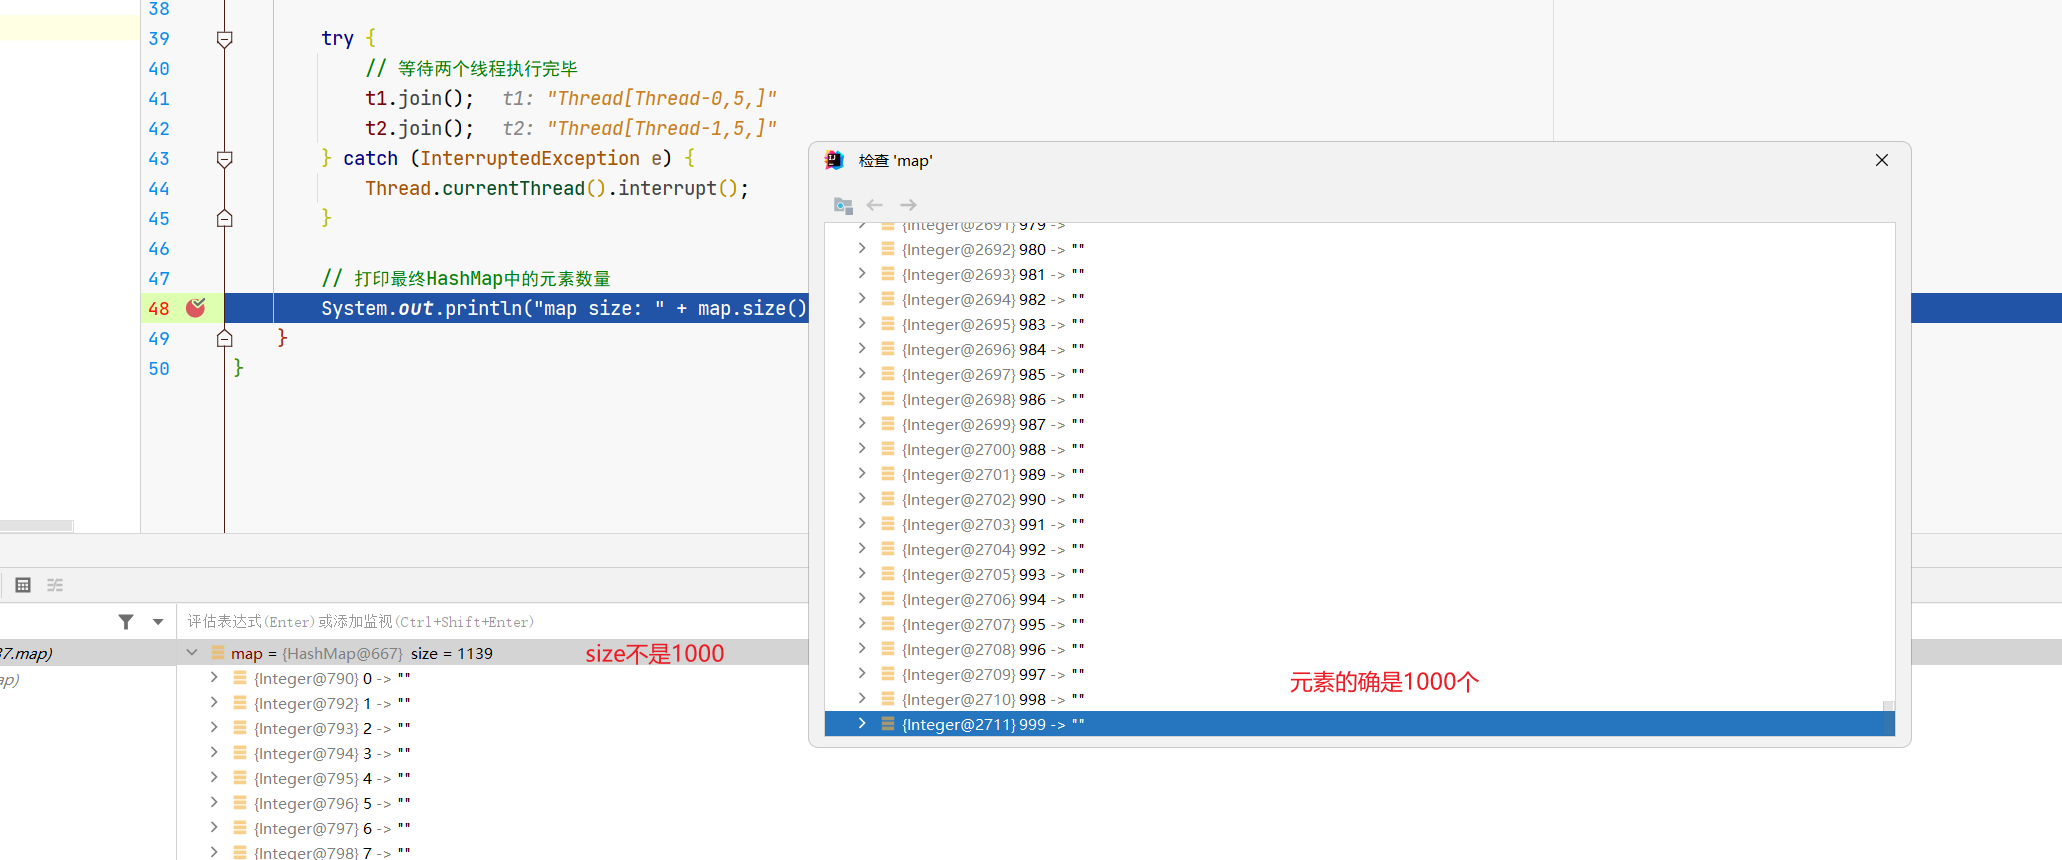Click list icon of Integer@796 5 entry
This screenshot has width=2062, height=860.
pos(240,803)
